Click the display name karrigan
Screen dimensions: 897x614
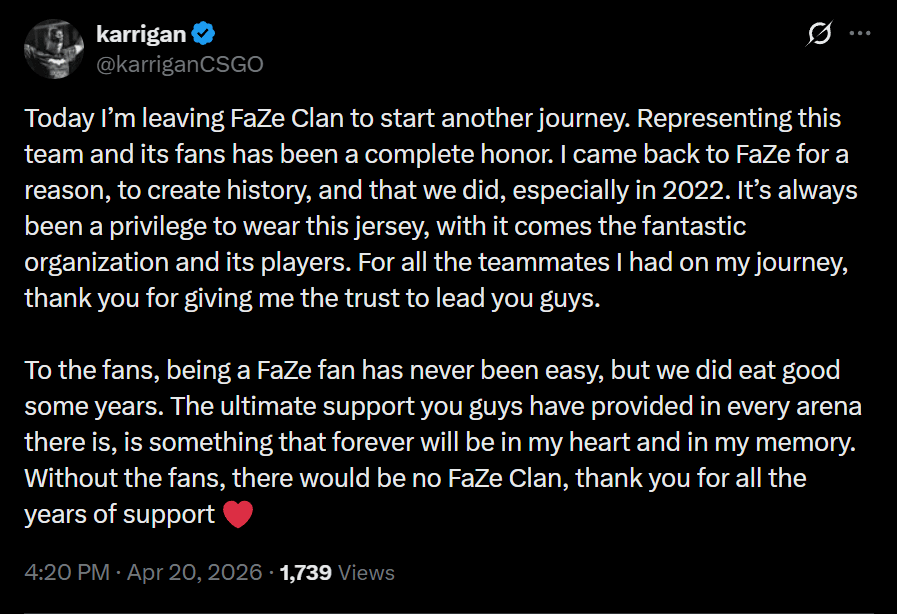140,35
